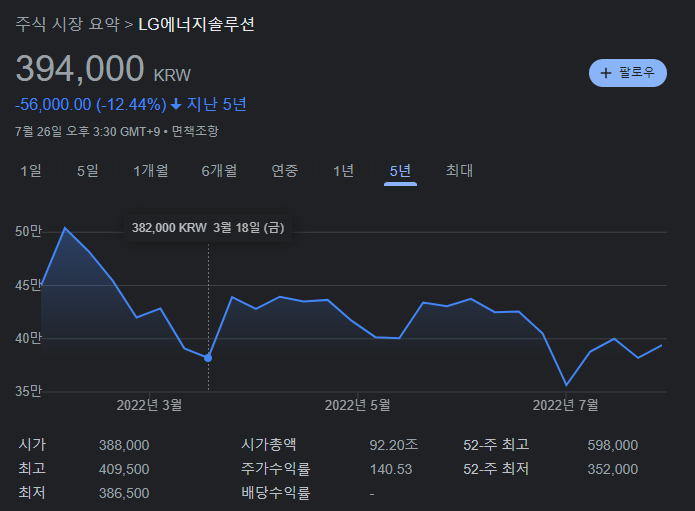This screenshot has height=511, width=695.
Task: Click the LG에너지솔루션 title text
Action: tap(196, 24)
